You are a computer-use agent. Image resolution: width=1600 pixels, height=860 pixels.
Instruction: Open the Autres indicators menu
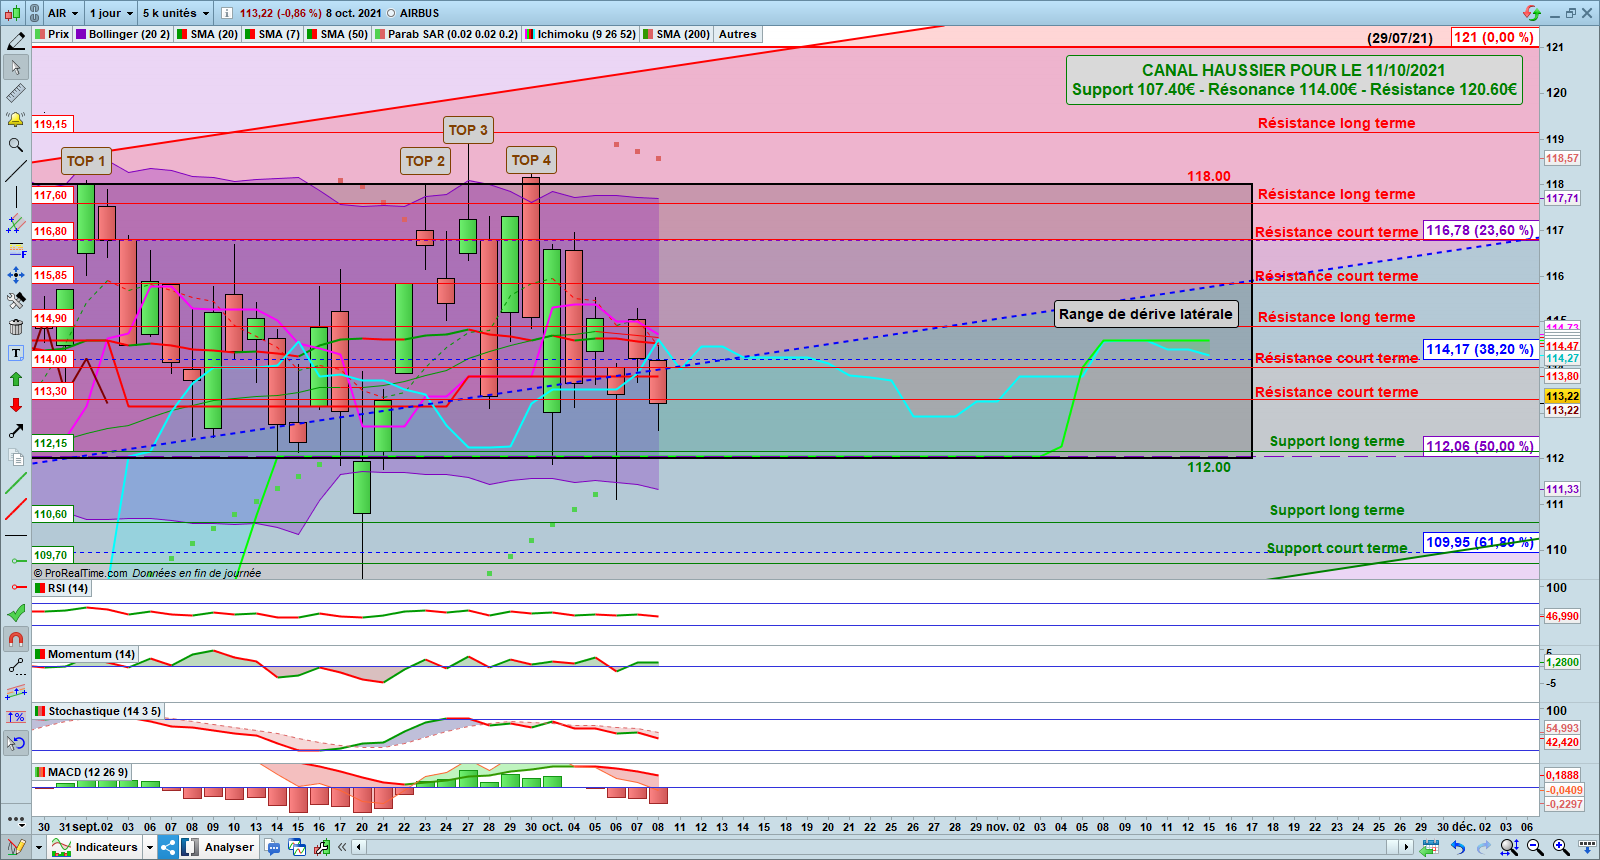(x=738, y=34)
